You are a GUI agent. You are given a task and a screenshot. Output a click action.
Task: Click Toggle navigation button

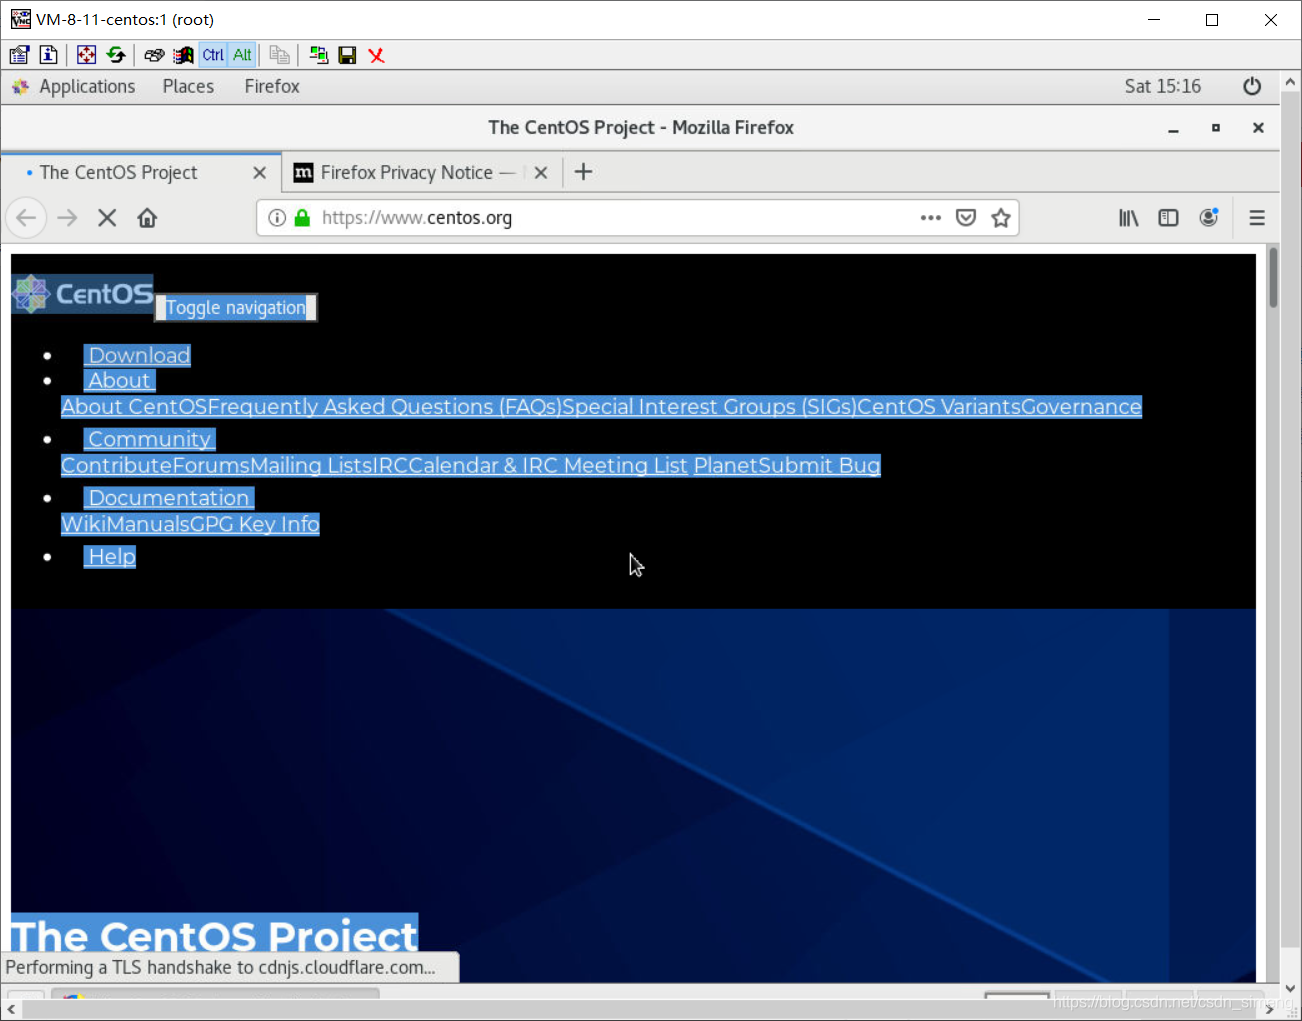[x=236, y=308]
